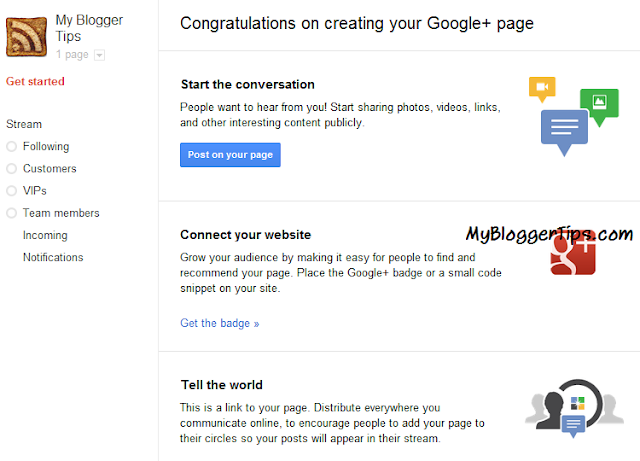Click the VIPs label text
This screenshot has width=640, height=461.
click(x=35, y=190)
